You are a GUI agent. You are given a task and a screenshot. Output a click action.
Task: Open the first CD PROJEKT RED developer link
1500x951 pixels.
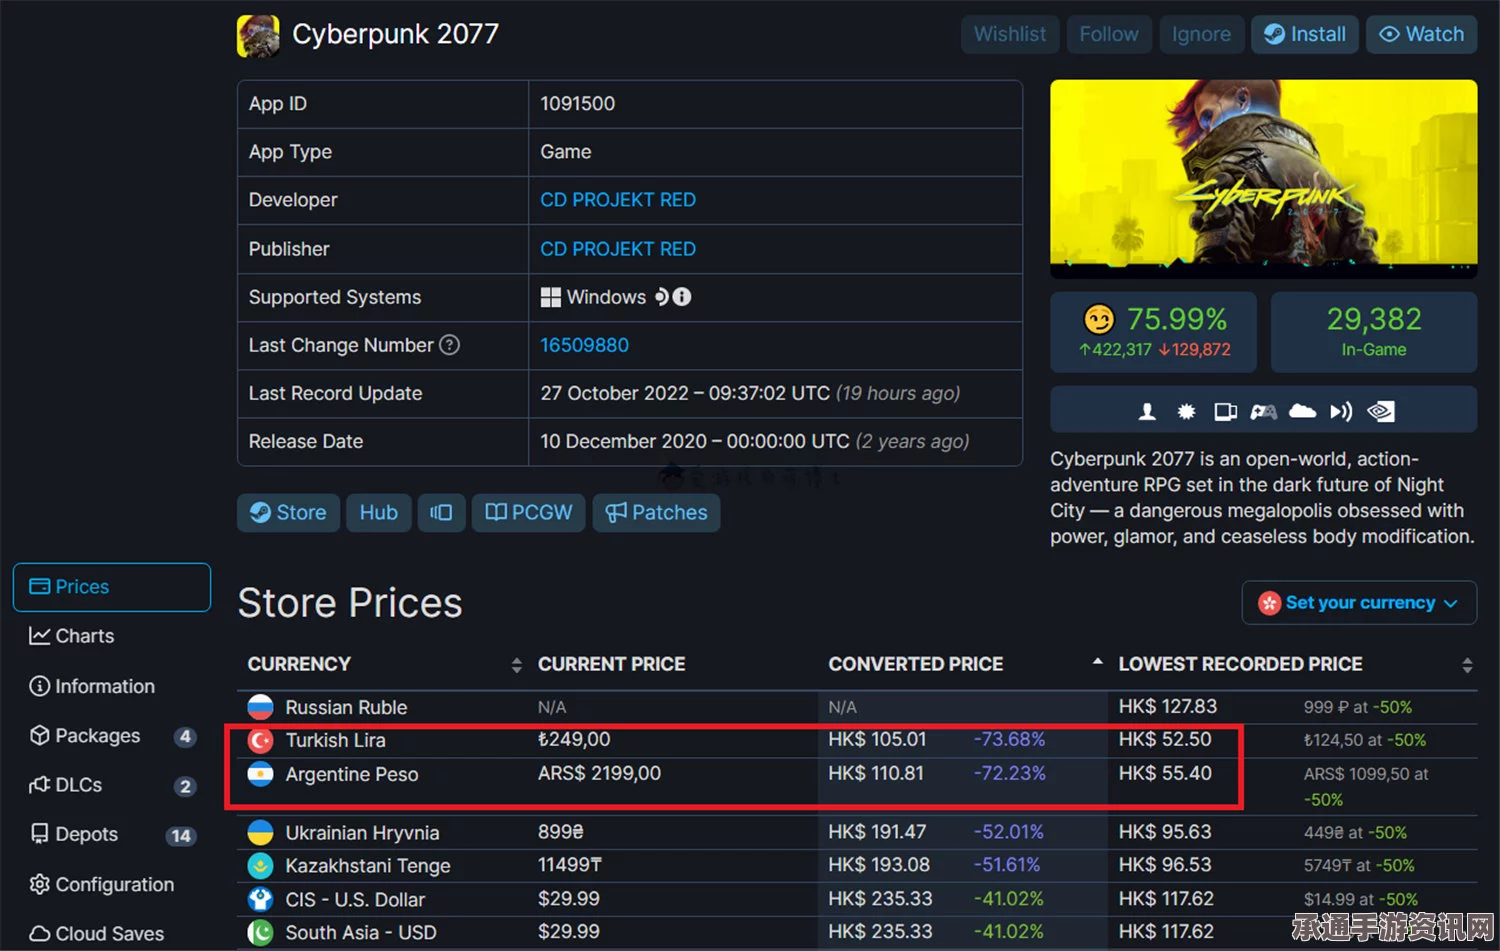pos(618,200)
